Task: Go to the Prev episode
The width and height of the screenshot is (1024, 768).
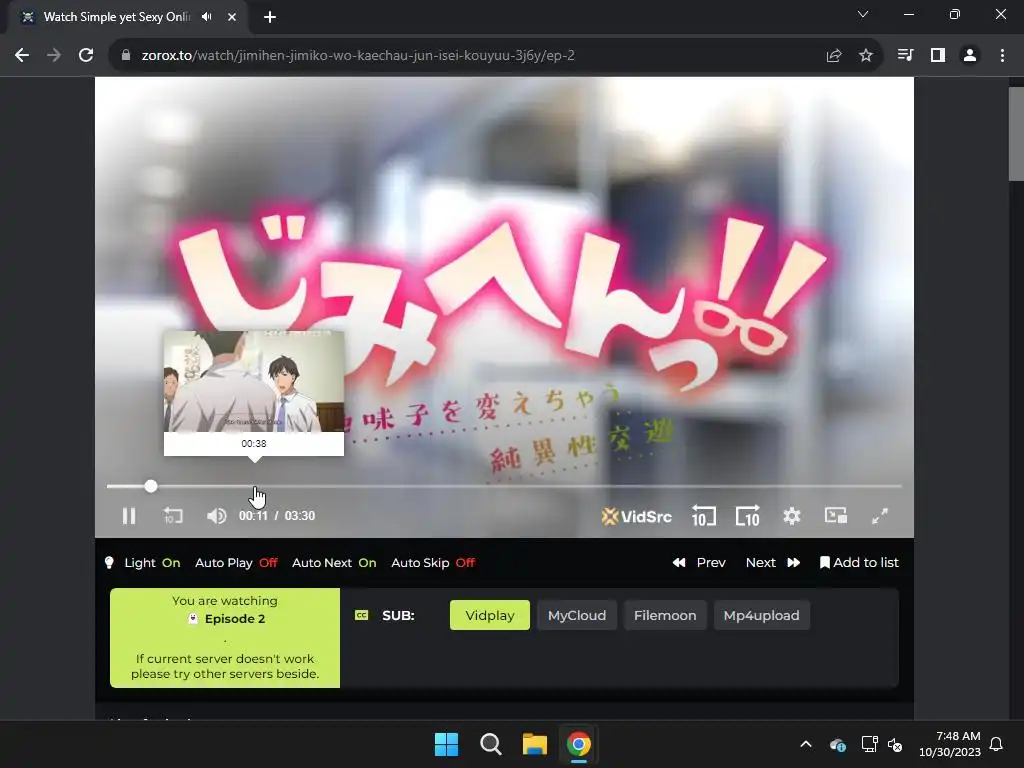Action: (699, 562)
